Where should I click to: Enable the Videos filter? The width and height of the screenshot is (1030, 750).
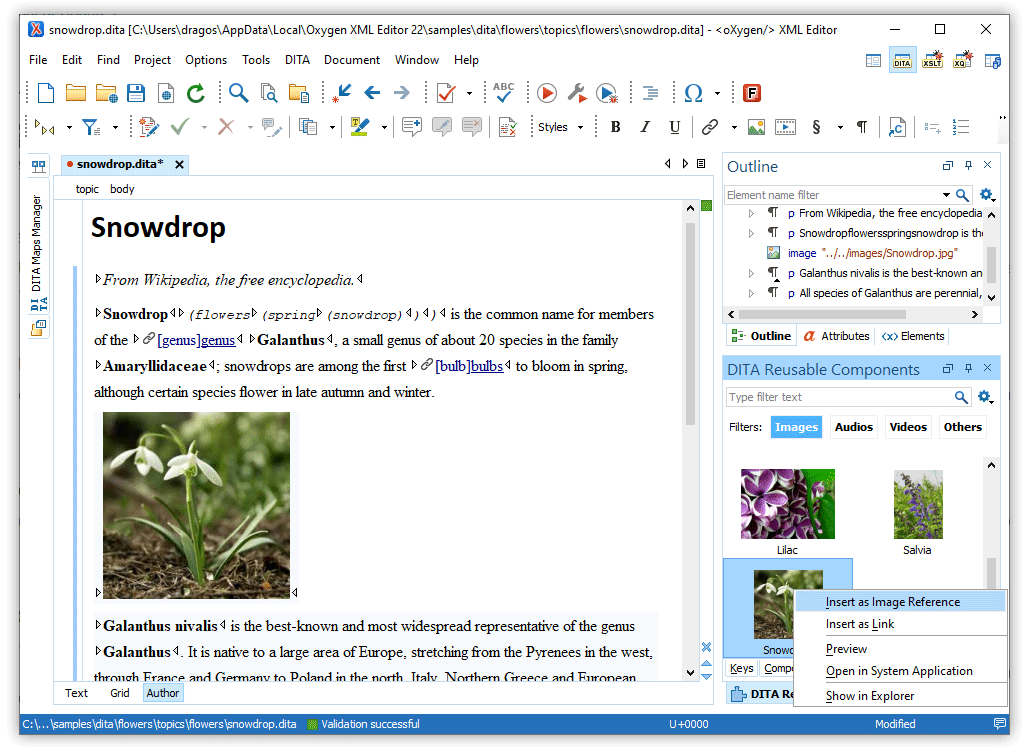pos(908,427)
